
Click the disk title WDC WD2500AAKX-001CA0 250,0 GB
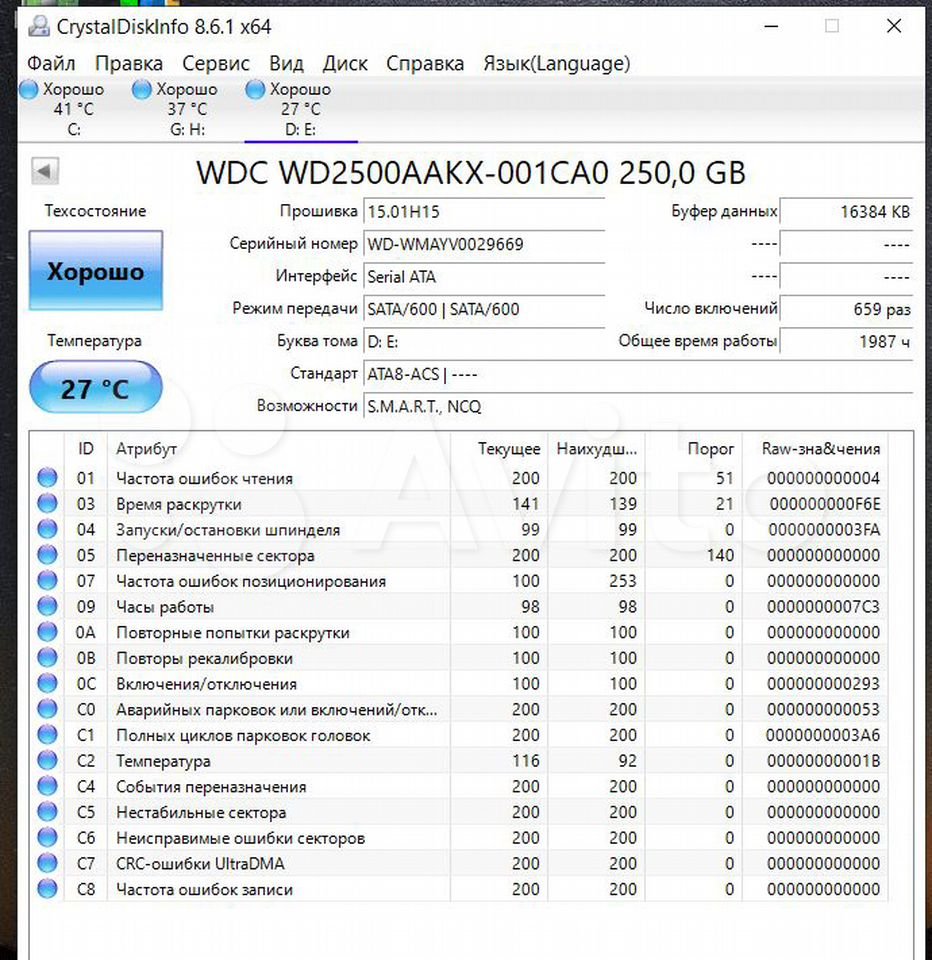click(471, 173)
